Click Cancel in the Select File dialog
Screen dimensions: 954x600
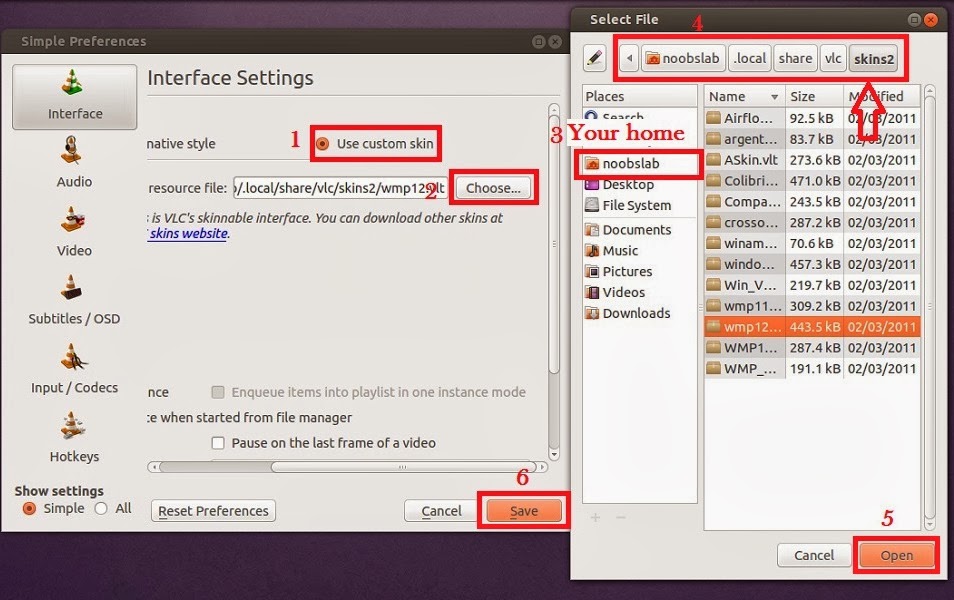(814, 555)
